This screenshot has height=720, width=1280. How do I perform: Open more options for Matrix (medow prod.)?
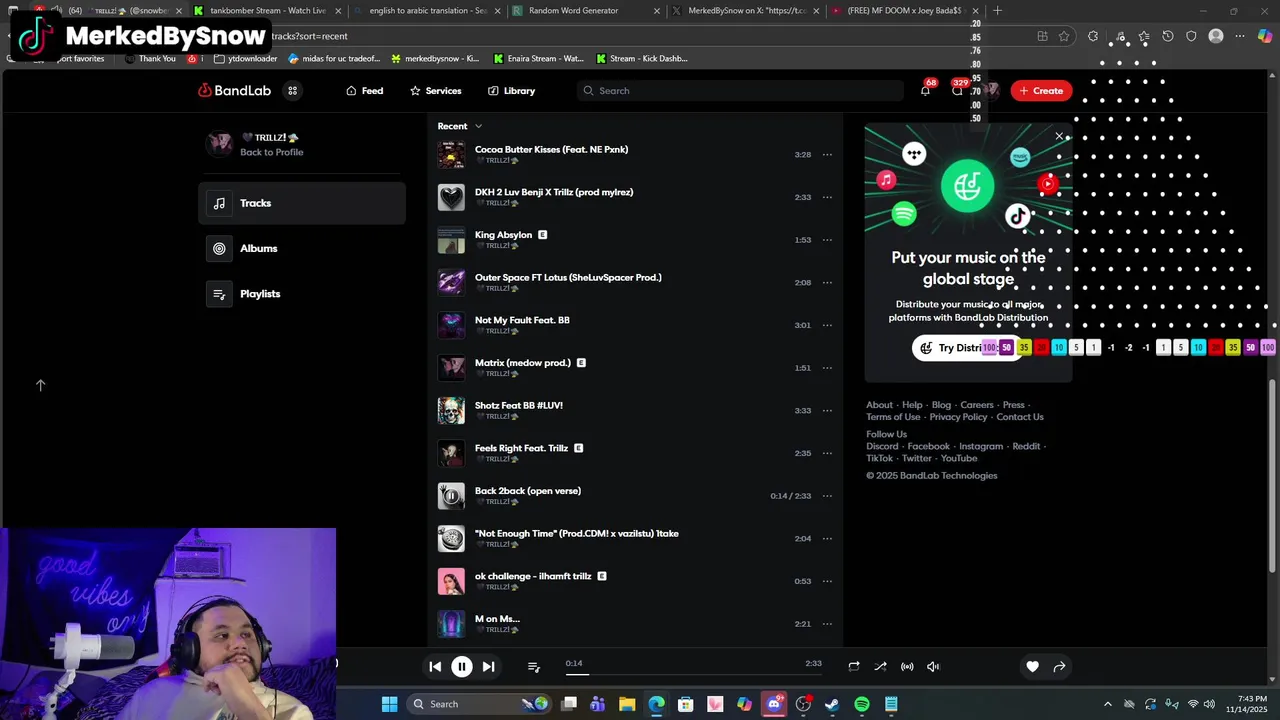click(827, 368)
